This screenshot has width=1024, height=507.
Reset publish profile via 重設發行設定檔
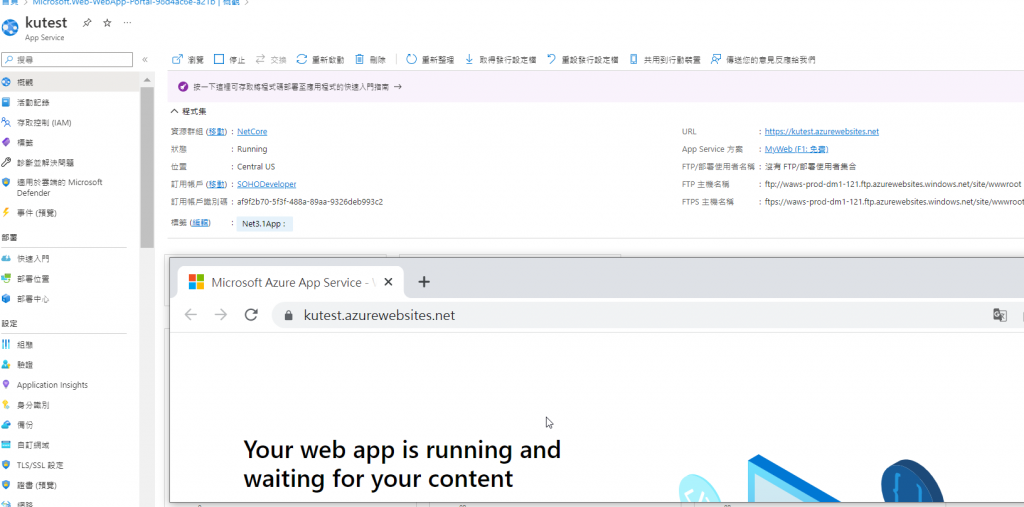point(583,59)
